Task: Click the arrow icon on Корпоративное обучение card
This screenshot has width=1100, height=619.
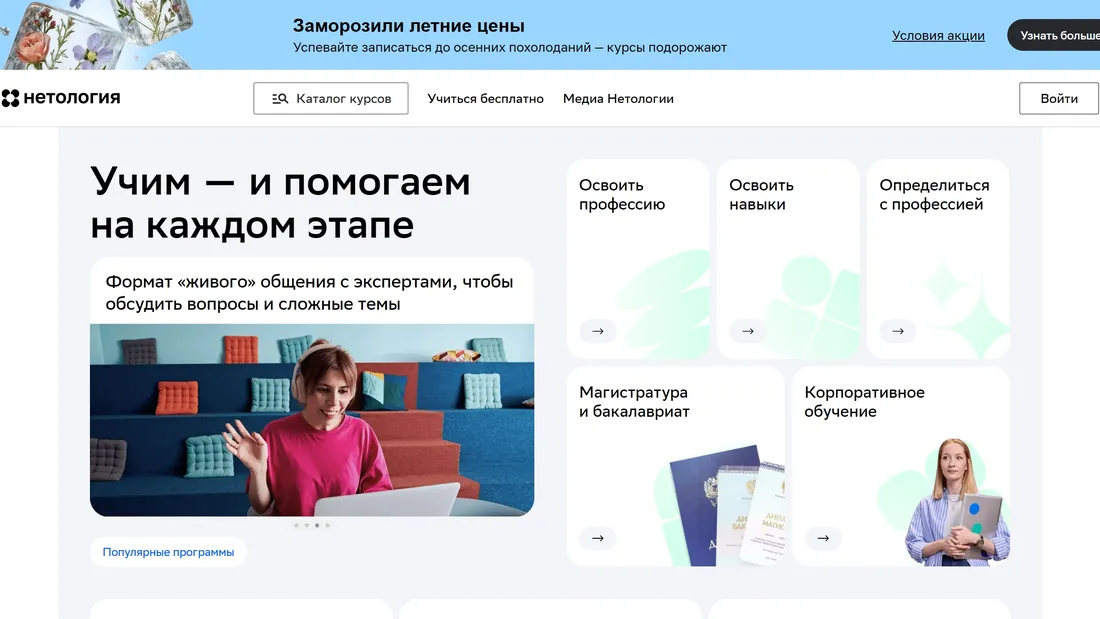Action: click(x=823, y=538)
